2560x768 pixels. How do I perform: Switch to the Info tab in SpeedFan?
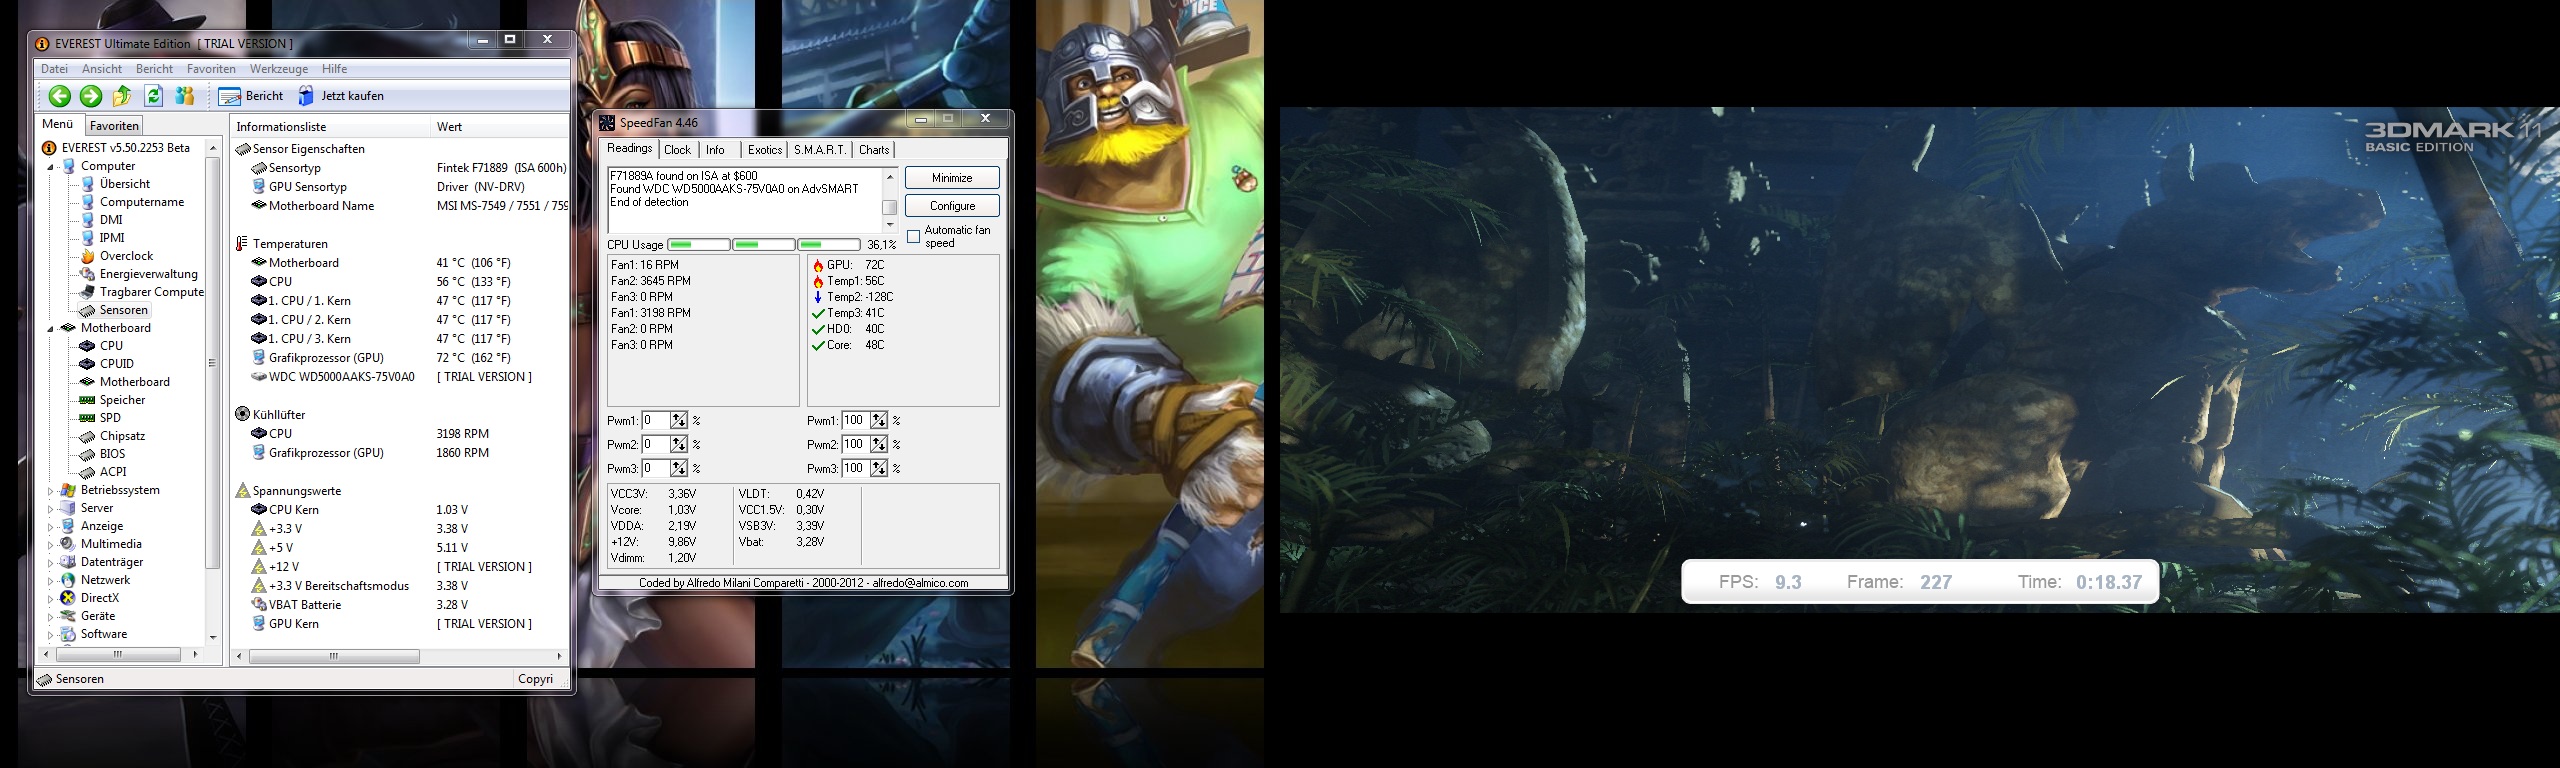point(715,150)
